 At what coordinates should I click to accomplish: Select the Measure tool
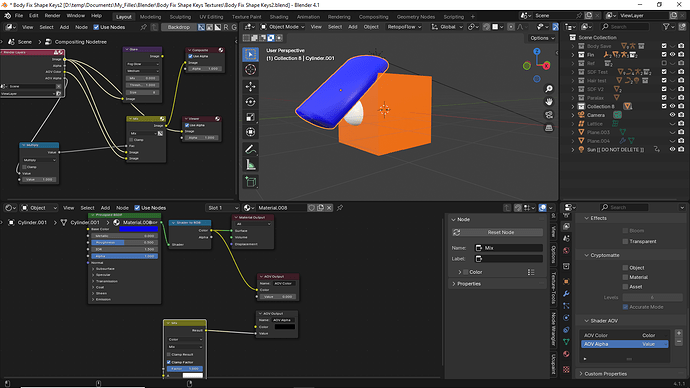[250, 165]
